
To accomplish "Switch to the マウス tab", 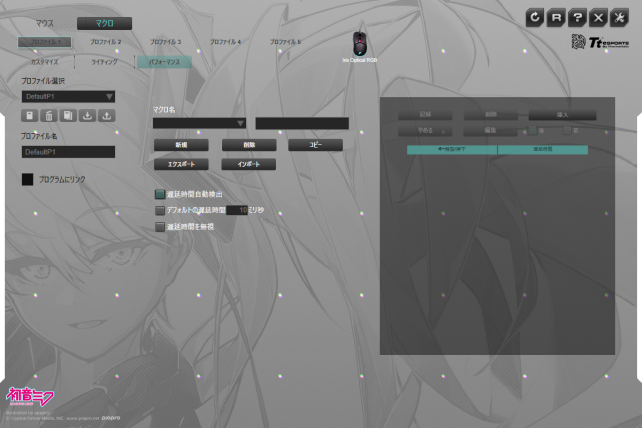I will coord(45,23).
